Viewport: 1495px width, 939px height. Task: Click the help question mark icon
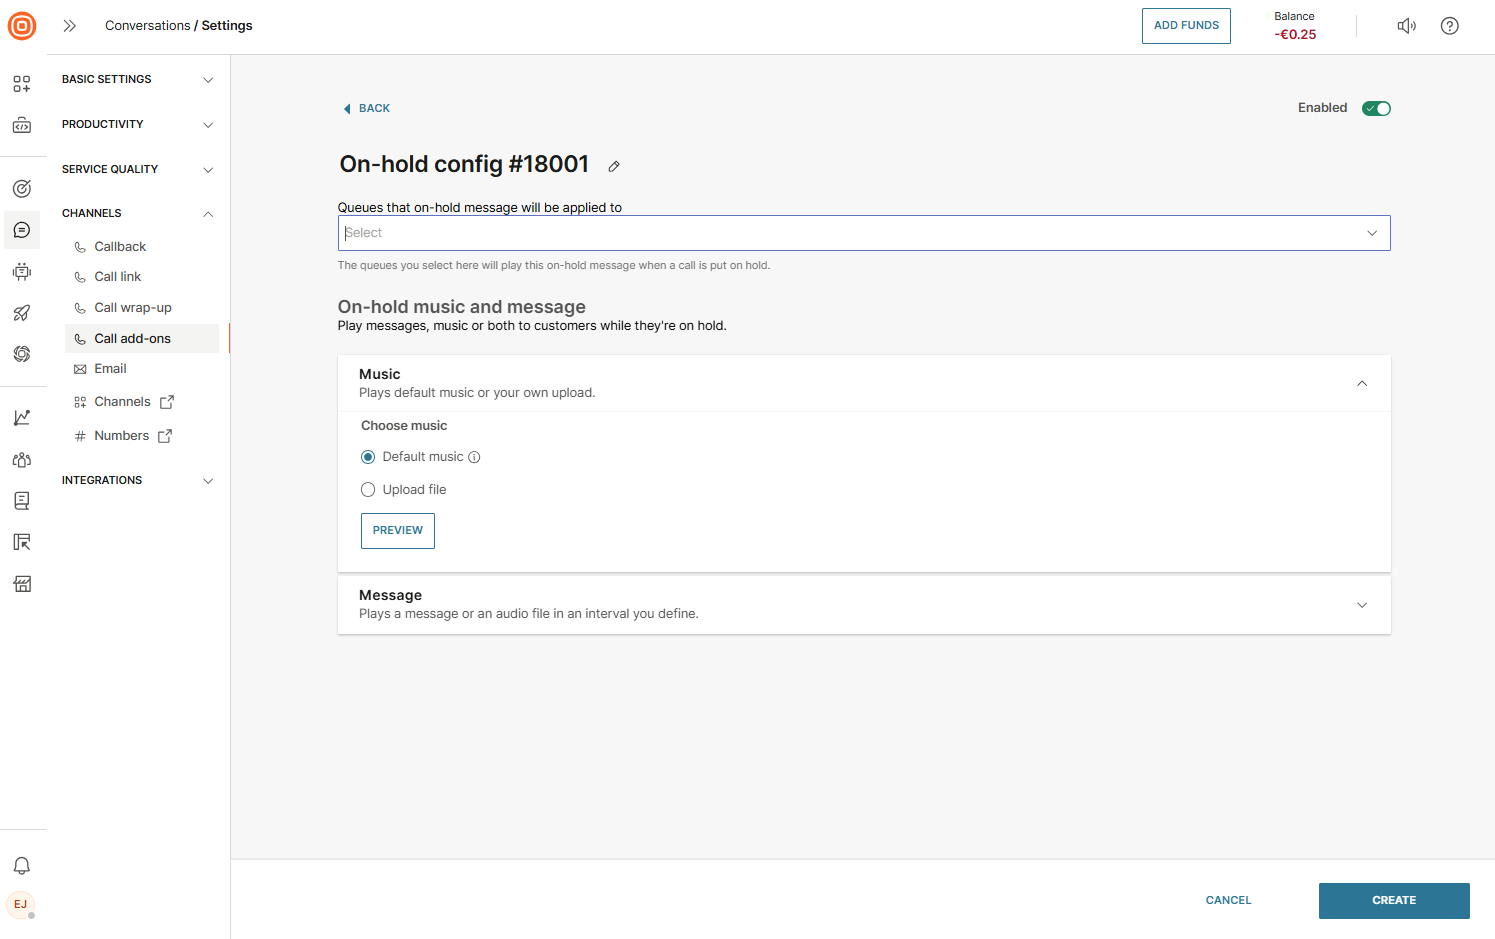pyautogui.click(x=1449, y=26)
